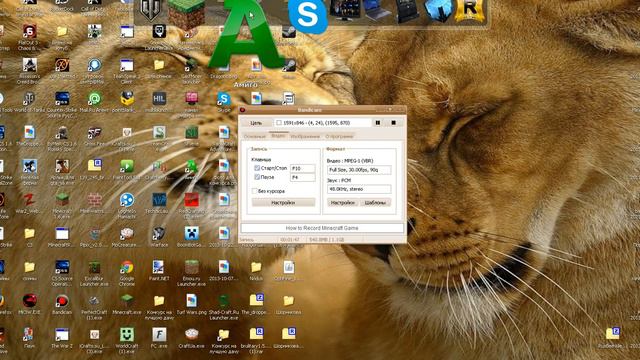Pause the Bandicam recording

(x=378, y=122)
